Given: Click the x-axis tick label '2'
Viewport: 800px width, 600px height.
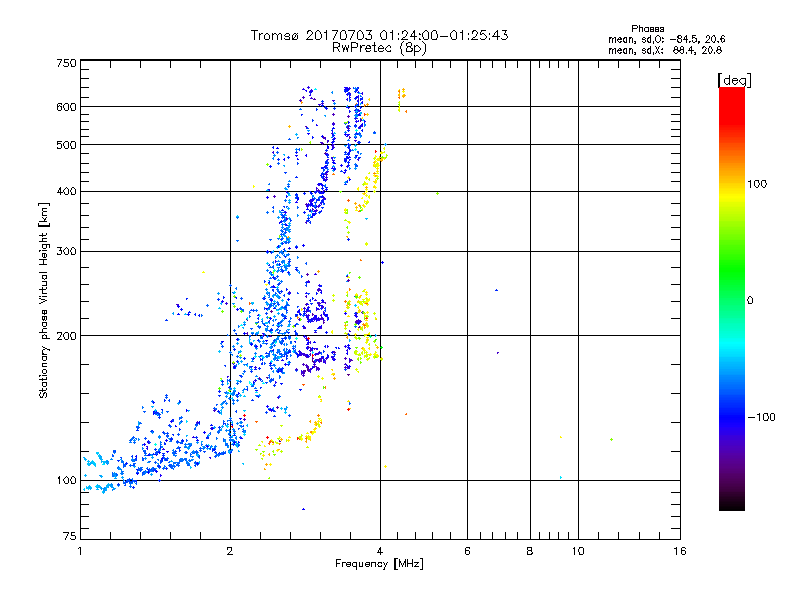Looking at the screenshot, I should click(230, 551).
